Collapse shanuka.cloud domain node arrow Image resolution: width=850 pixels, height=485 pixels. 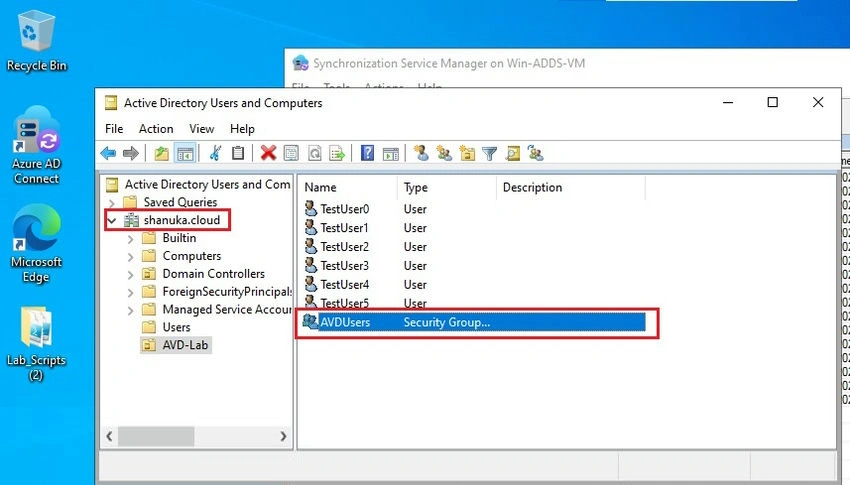pyautogui.click(x=112, y=221)
